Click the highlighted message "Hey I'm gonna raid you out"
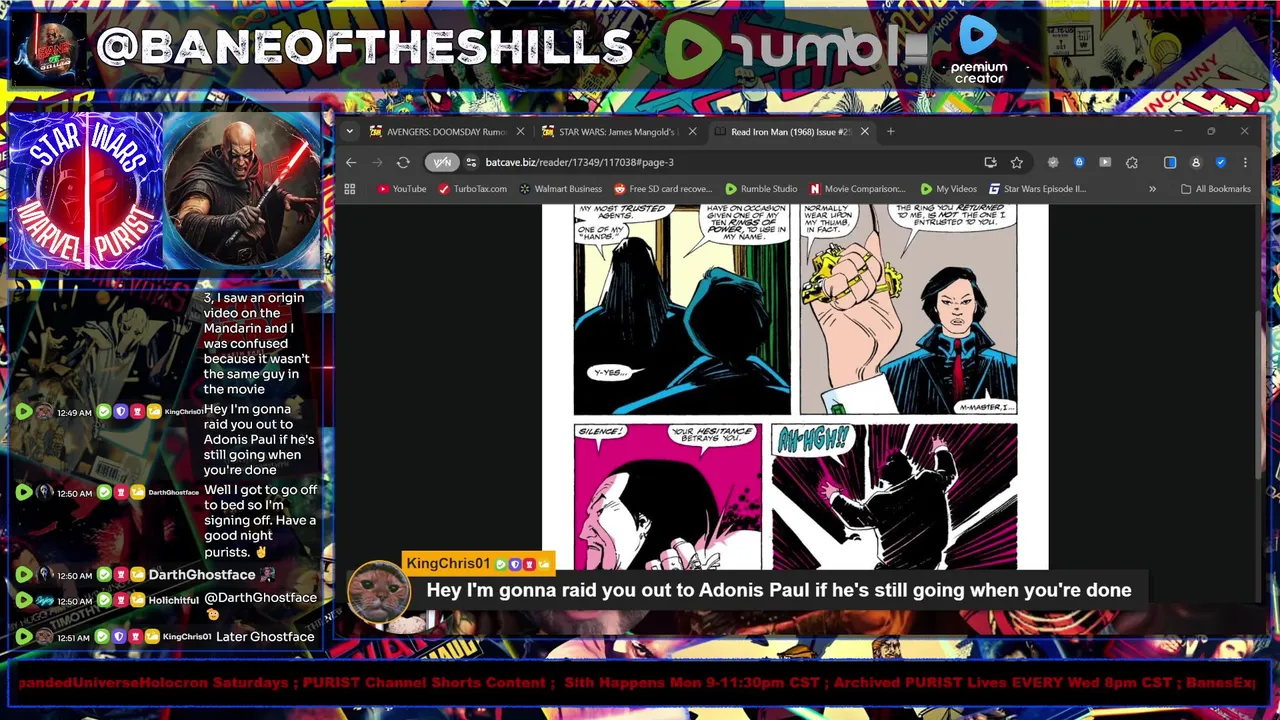The width and height of the screenshot is (1280, 720). click(779, 590)
